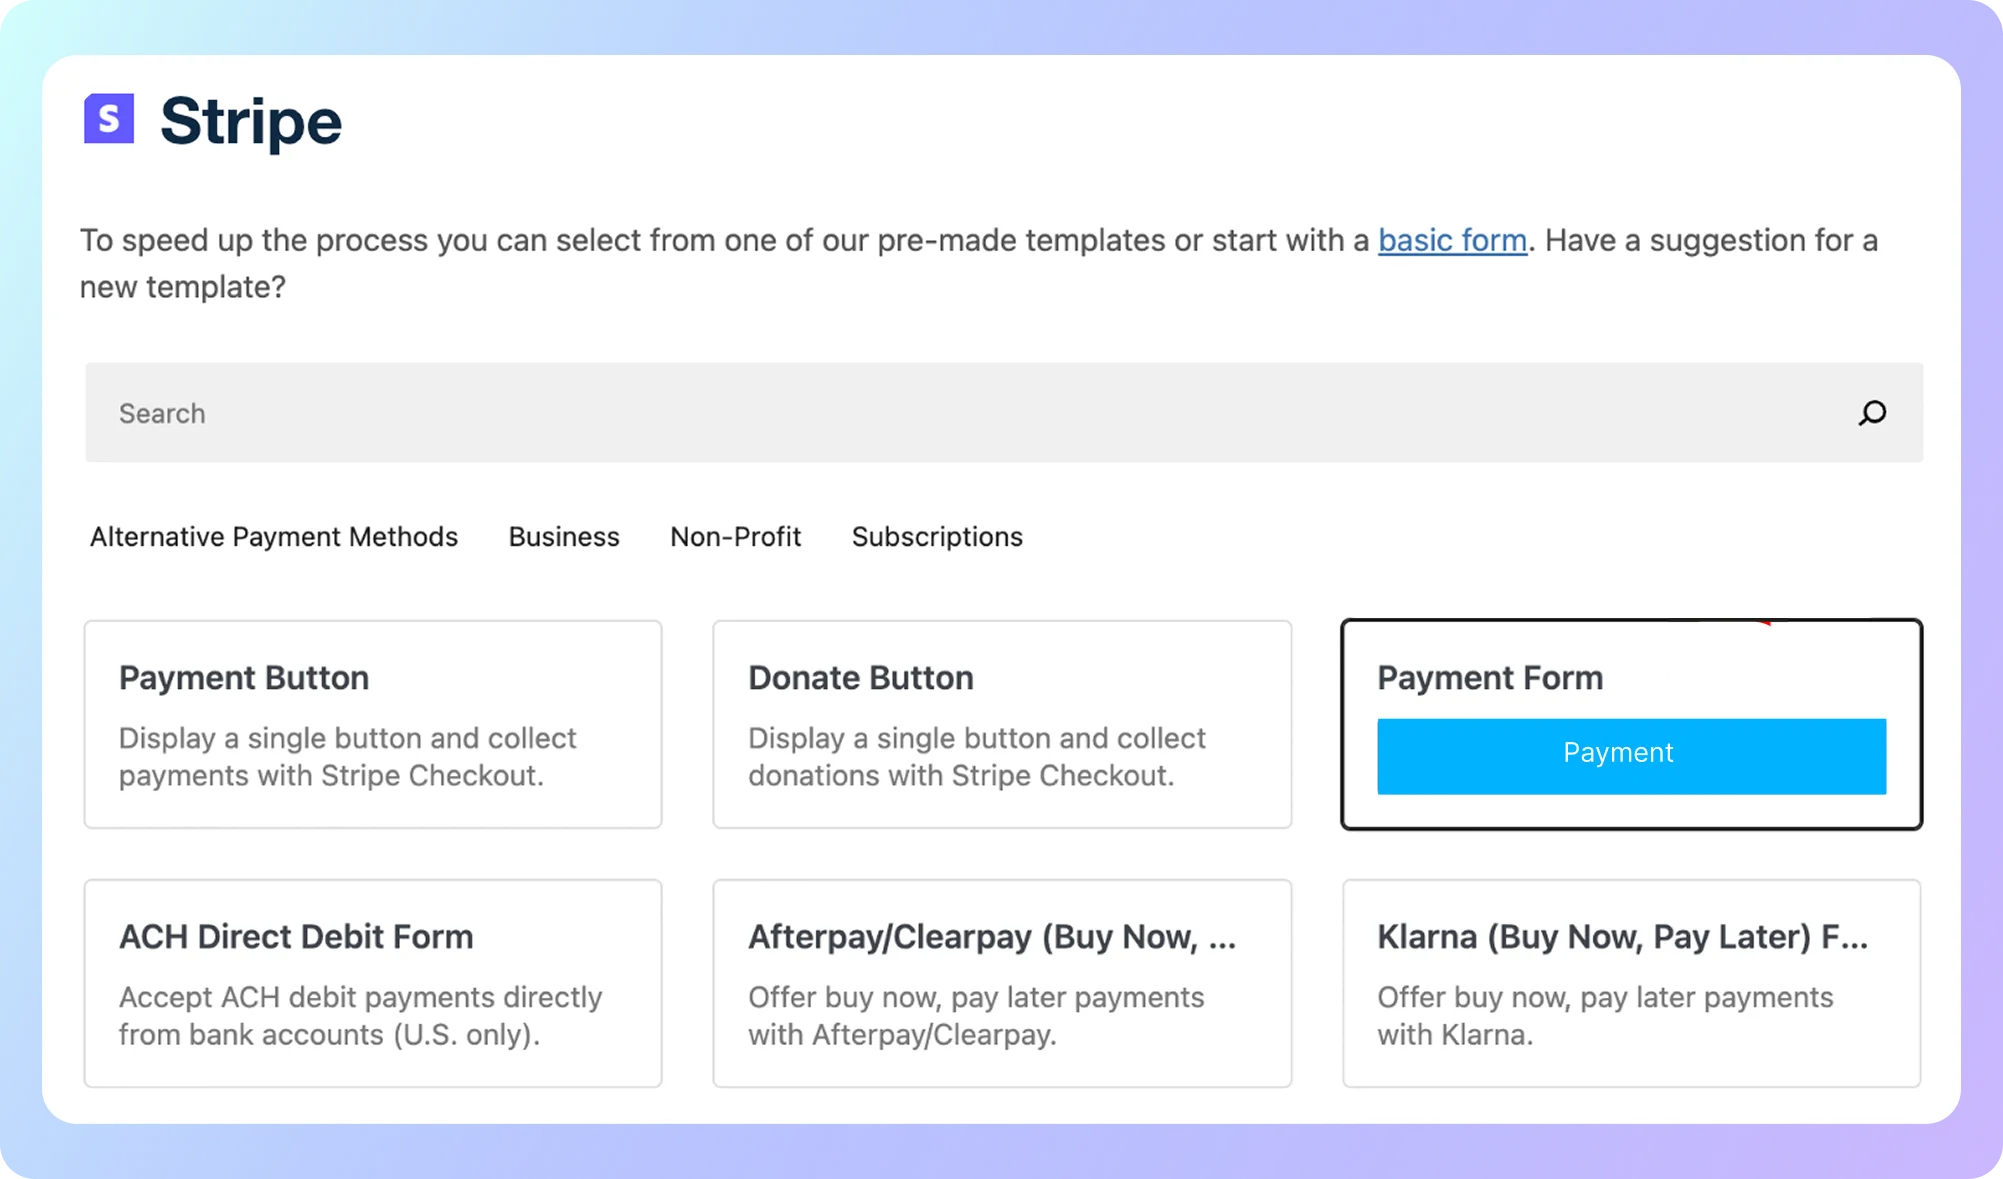Screen dimensions: 2003x1179
Task: Filter templates by Non-Profit
Action: (736, 537)
